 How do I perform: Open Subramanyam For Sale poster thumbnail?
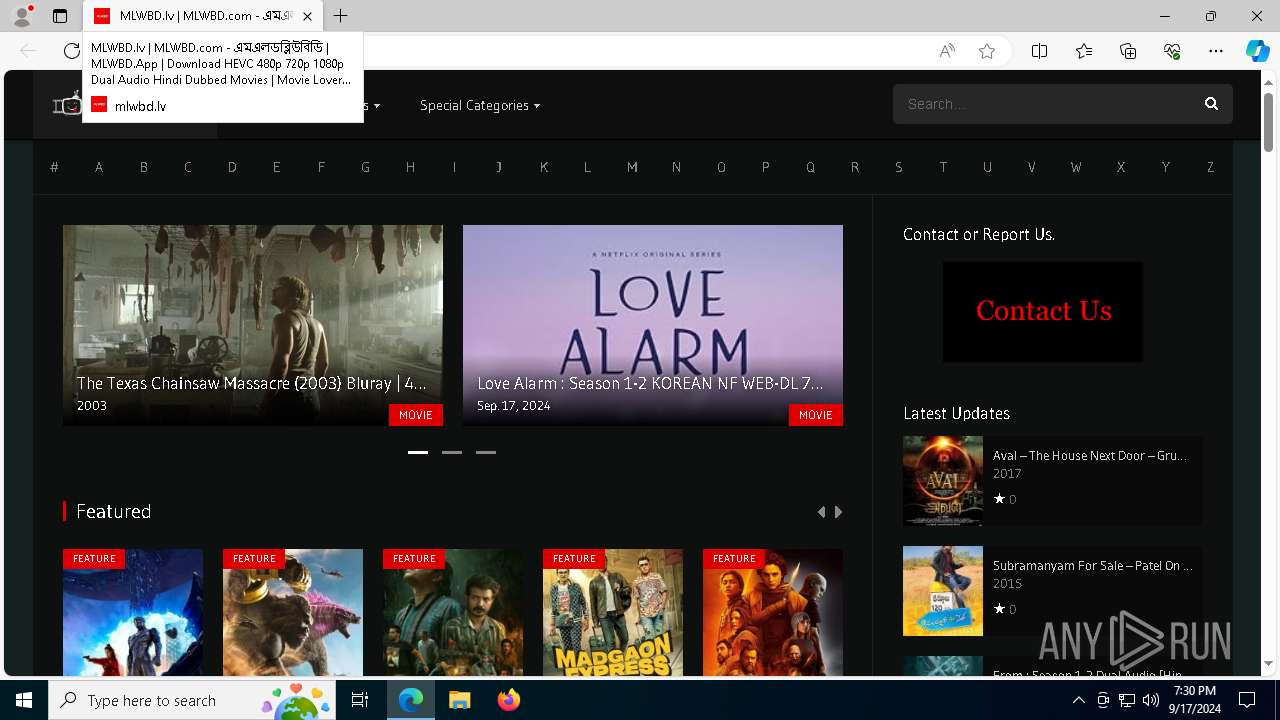click(x=943, y=591)
